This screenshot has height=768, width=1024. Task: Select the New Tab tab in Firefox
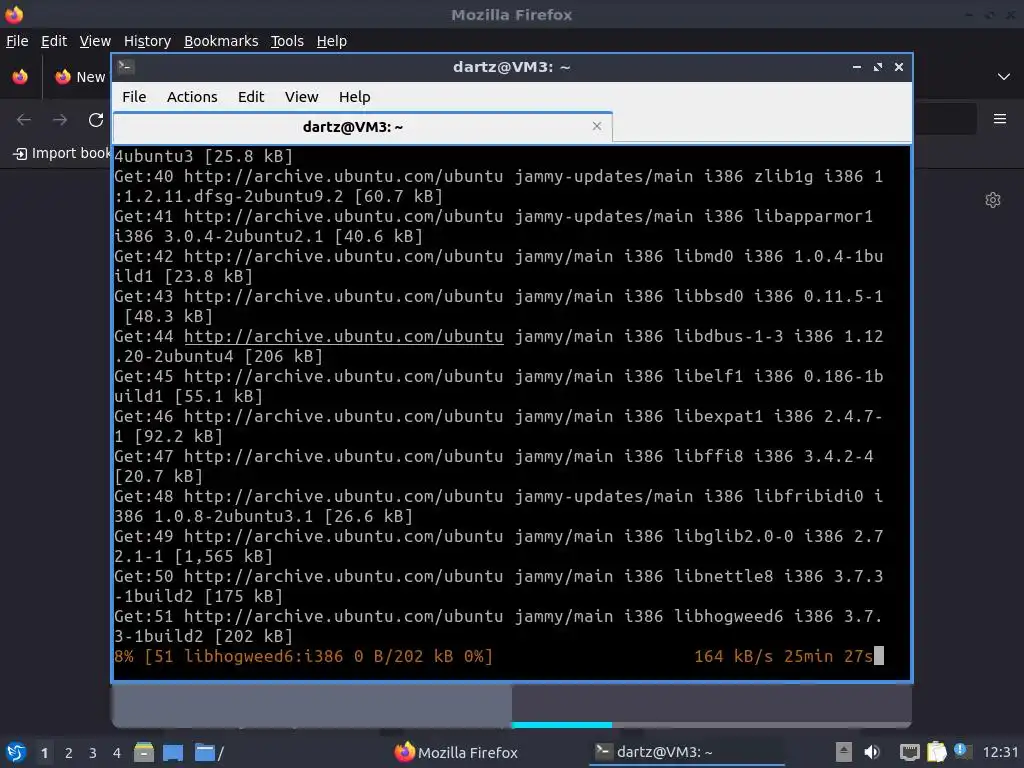(x=80, y=77)
